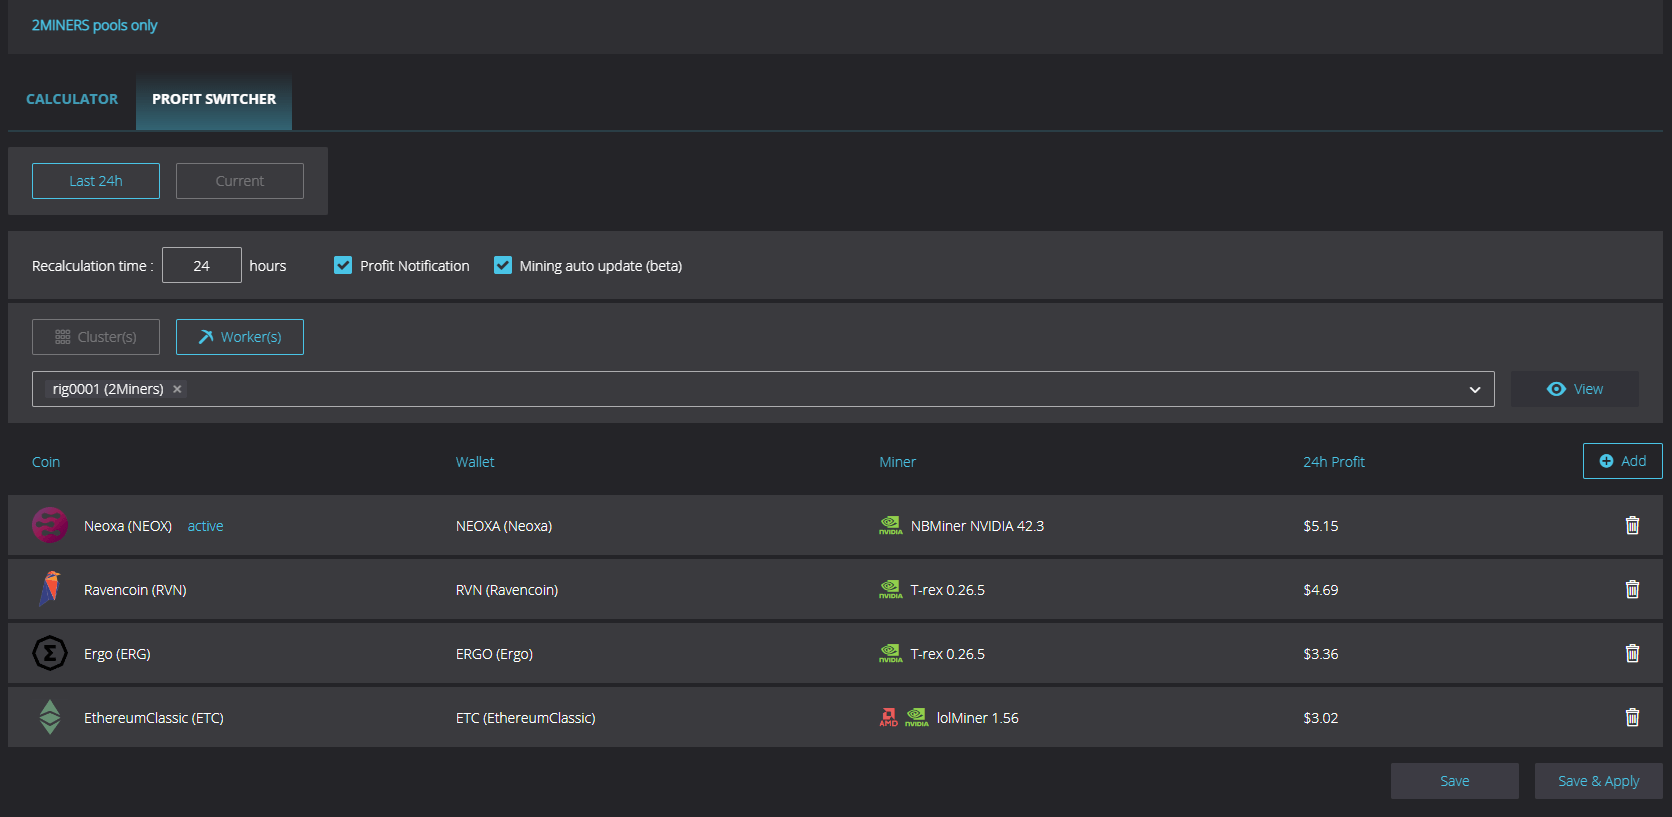The height and width of the screenshot is (817, 1672).
Task: Delete EthereumClassic row with trash icon
Action: point(1632,717)
